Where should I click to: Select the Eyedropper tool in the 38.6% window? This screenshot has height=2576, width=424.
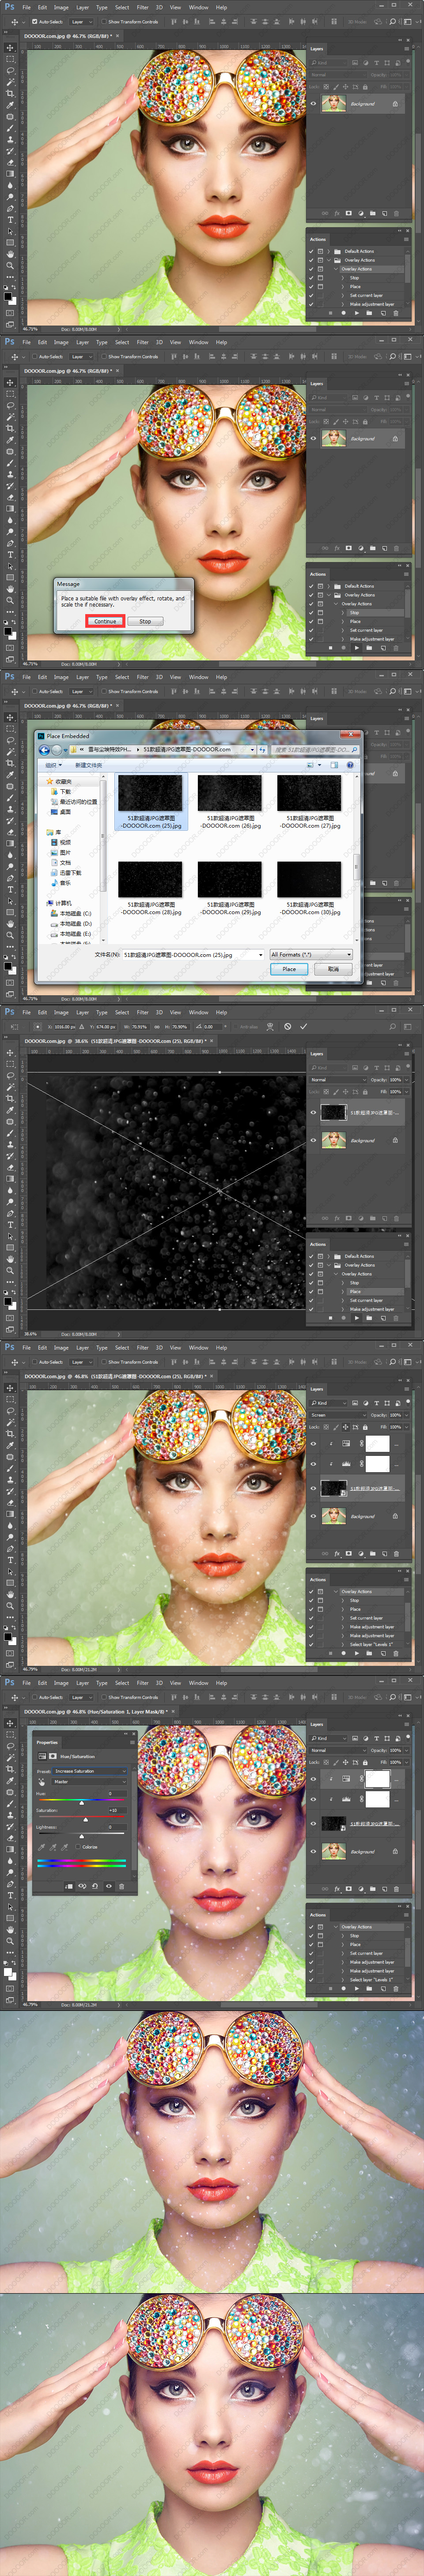click(10, 1110)
